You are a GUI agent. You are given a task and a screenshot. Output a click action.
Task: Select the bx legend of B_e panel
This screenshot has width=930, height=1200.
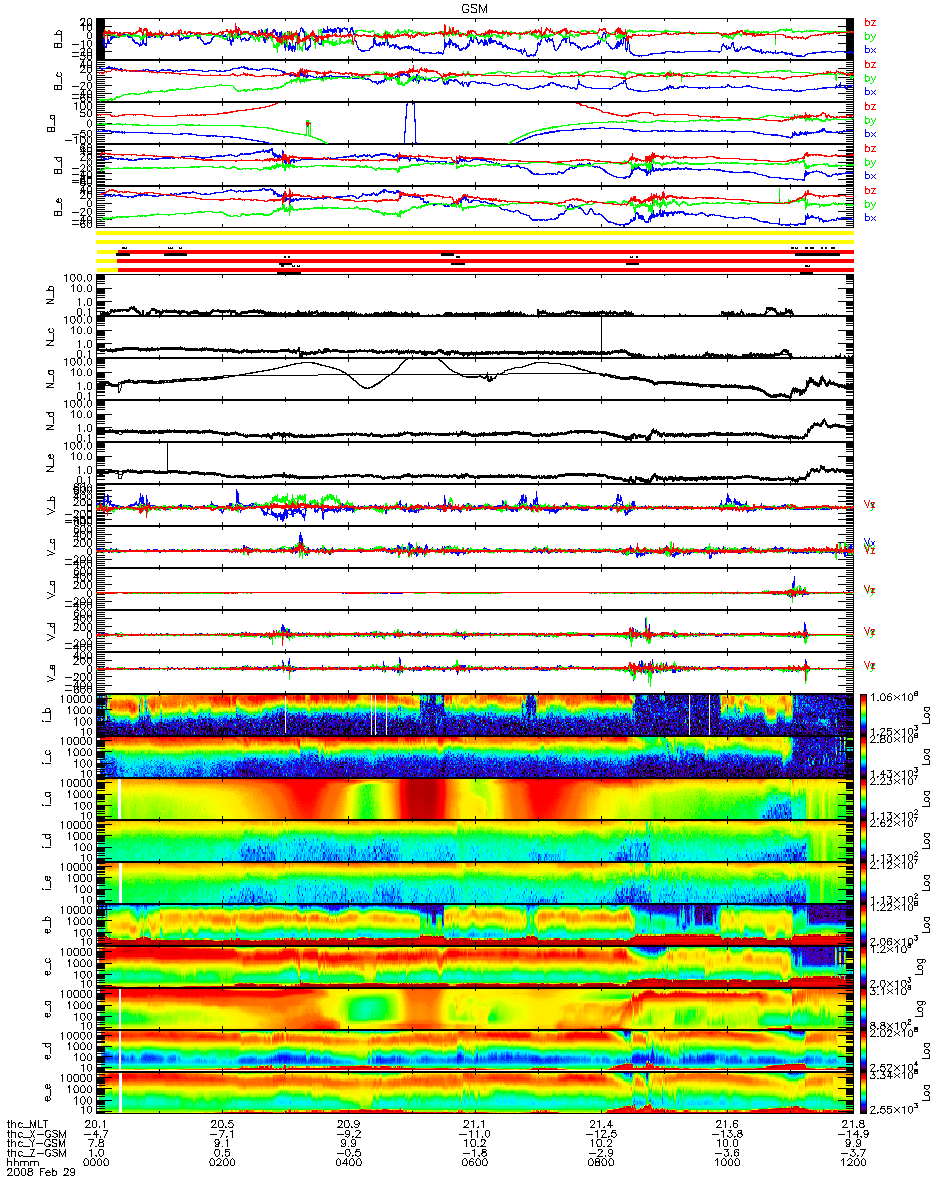870,218
